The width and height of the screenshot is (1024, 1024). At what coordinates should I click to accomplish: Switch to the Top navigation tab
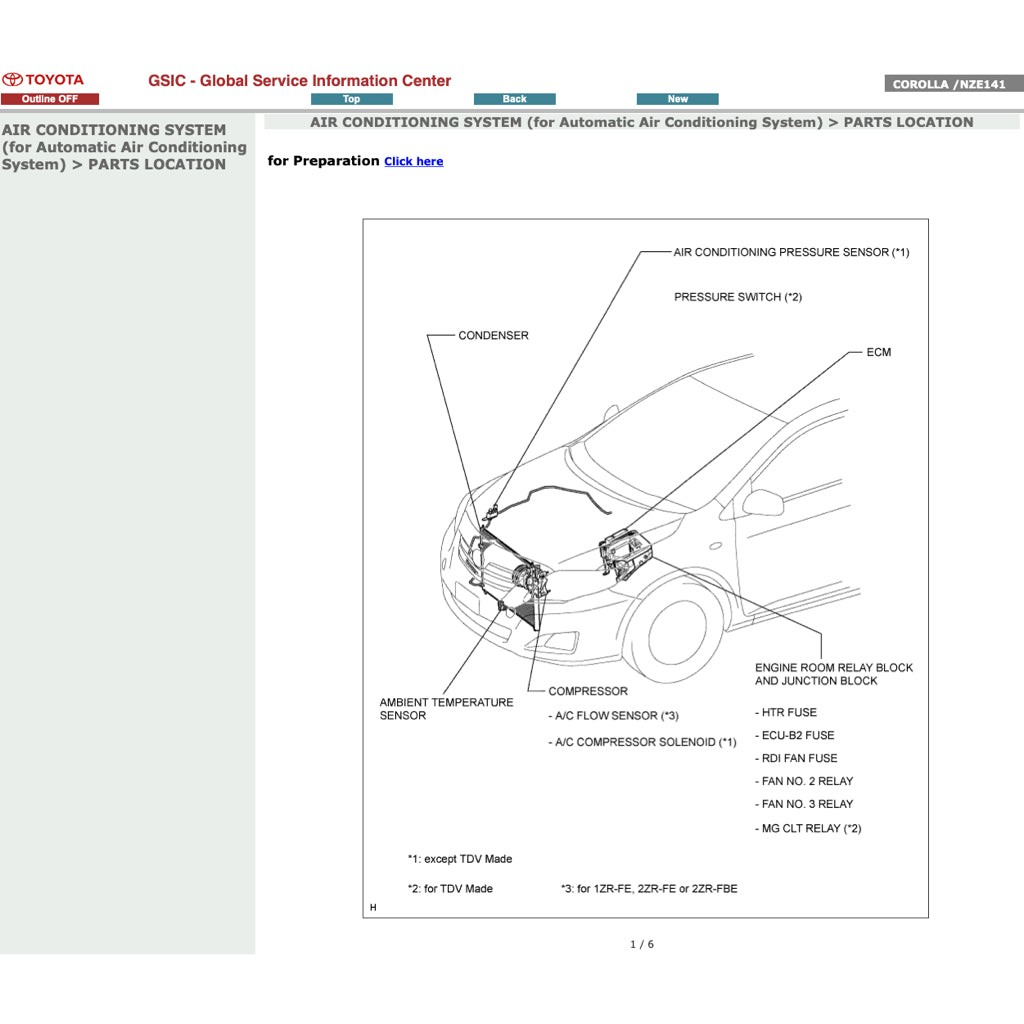[351, 98]
